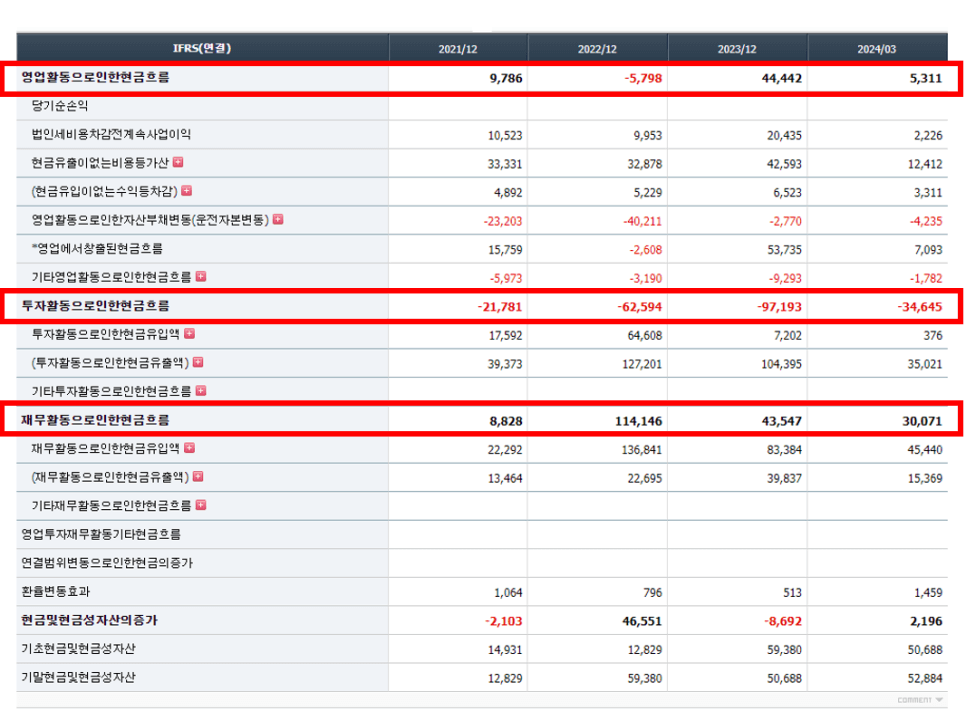The width and height of the screenshot is (966, 711).
Task: Click the 2021/12 column header
Action: [x=458, y=49]
